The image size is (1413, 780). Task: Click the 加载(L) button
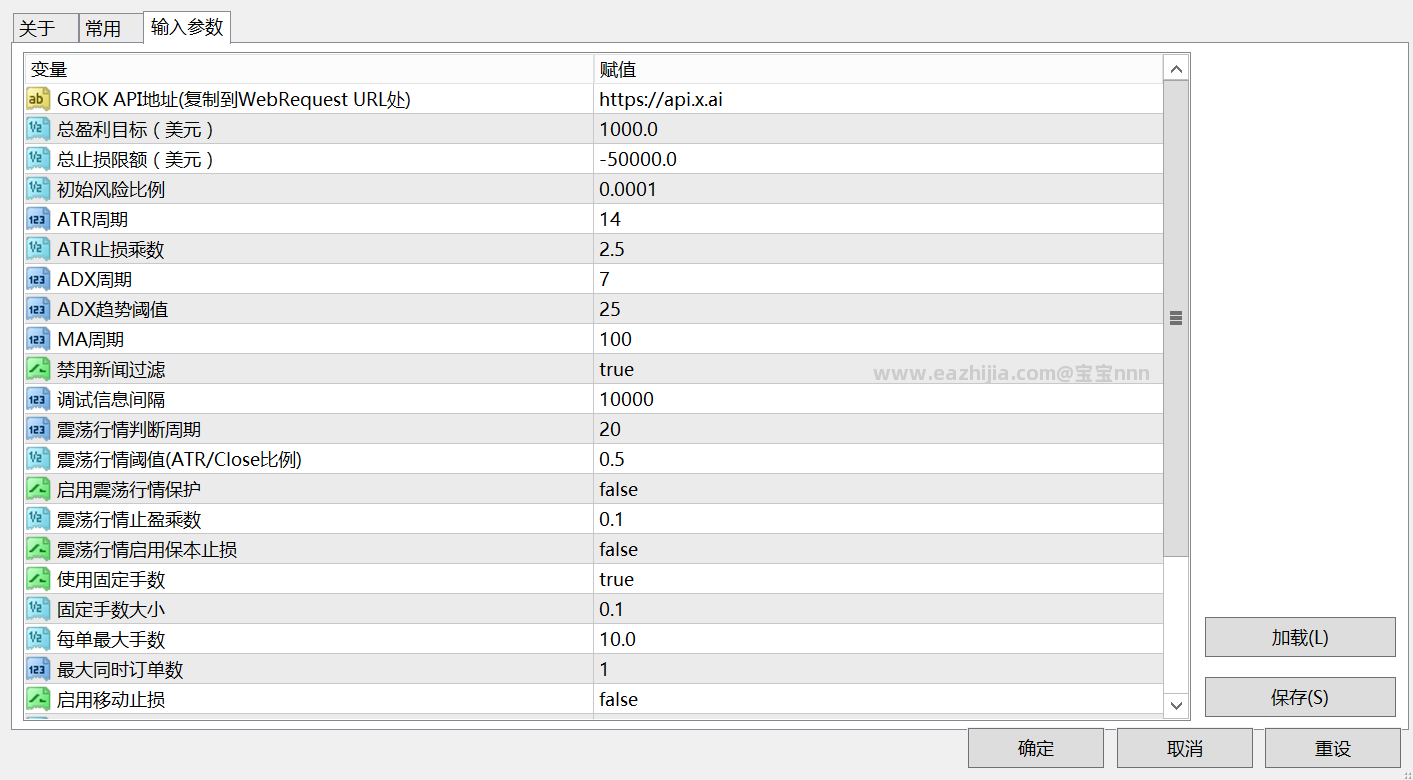1300,637
